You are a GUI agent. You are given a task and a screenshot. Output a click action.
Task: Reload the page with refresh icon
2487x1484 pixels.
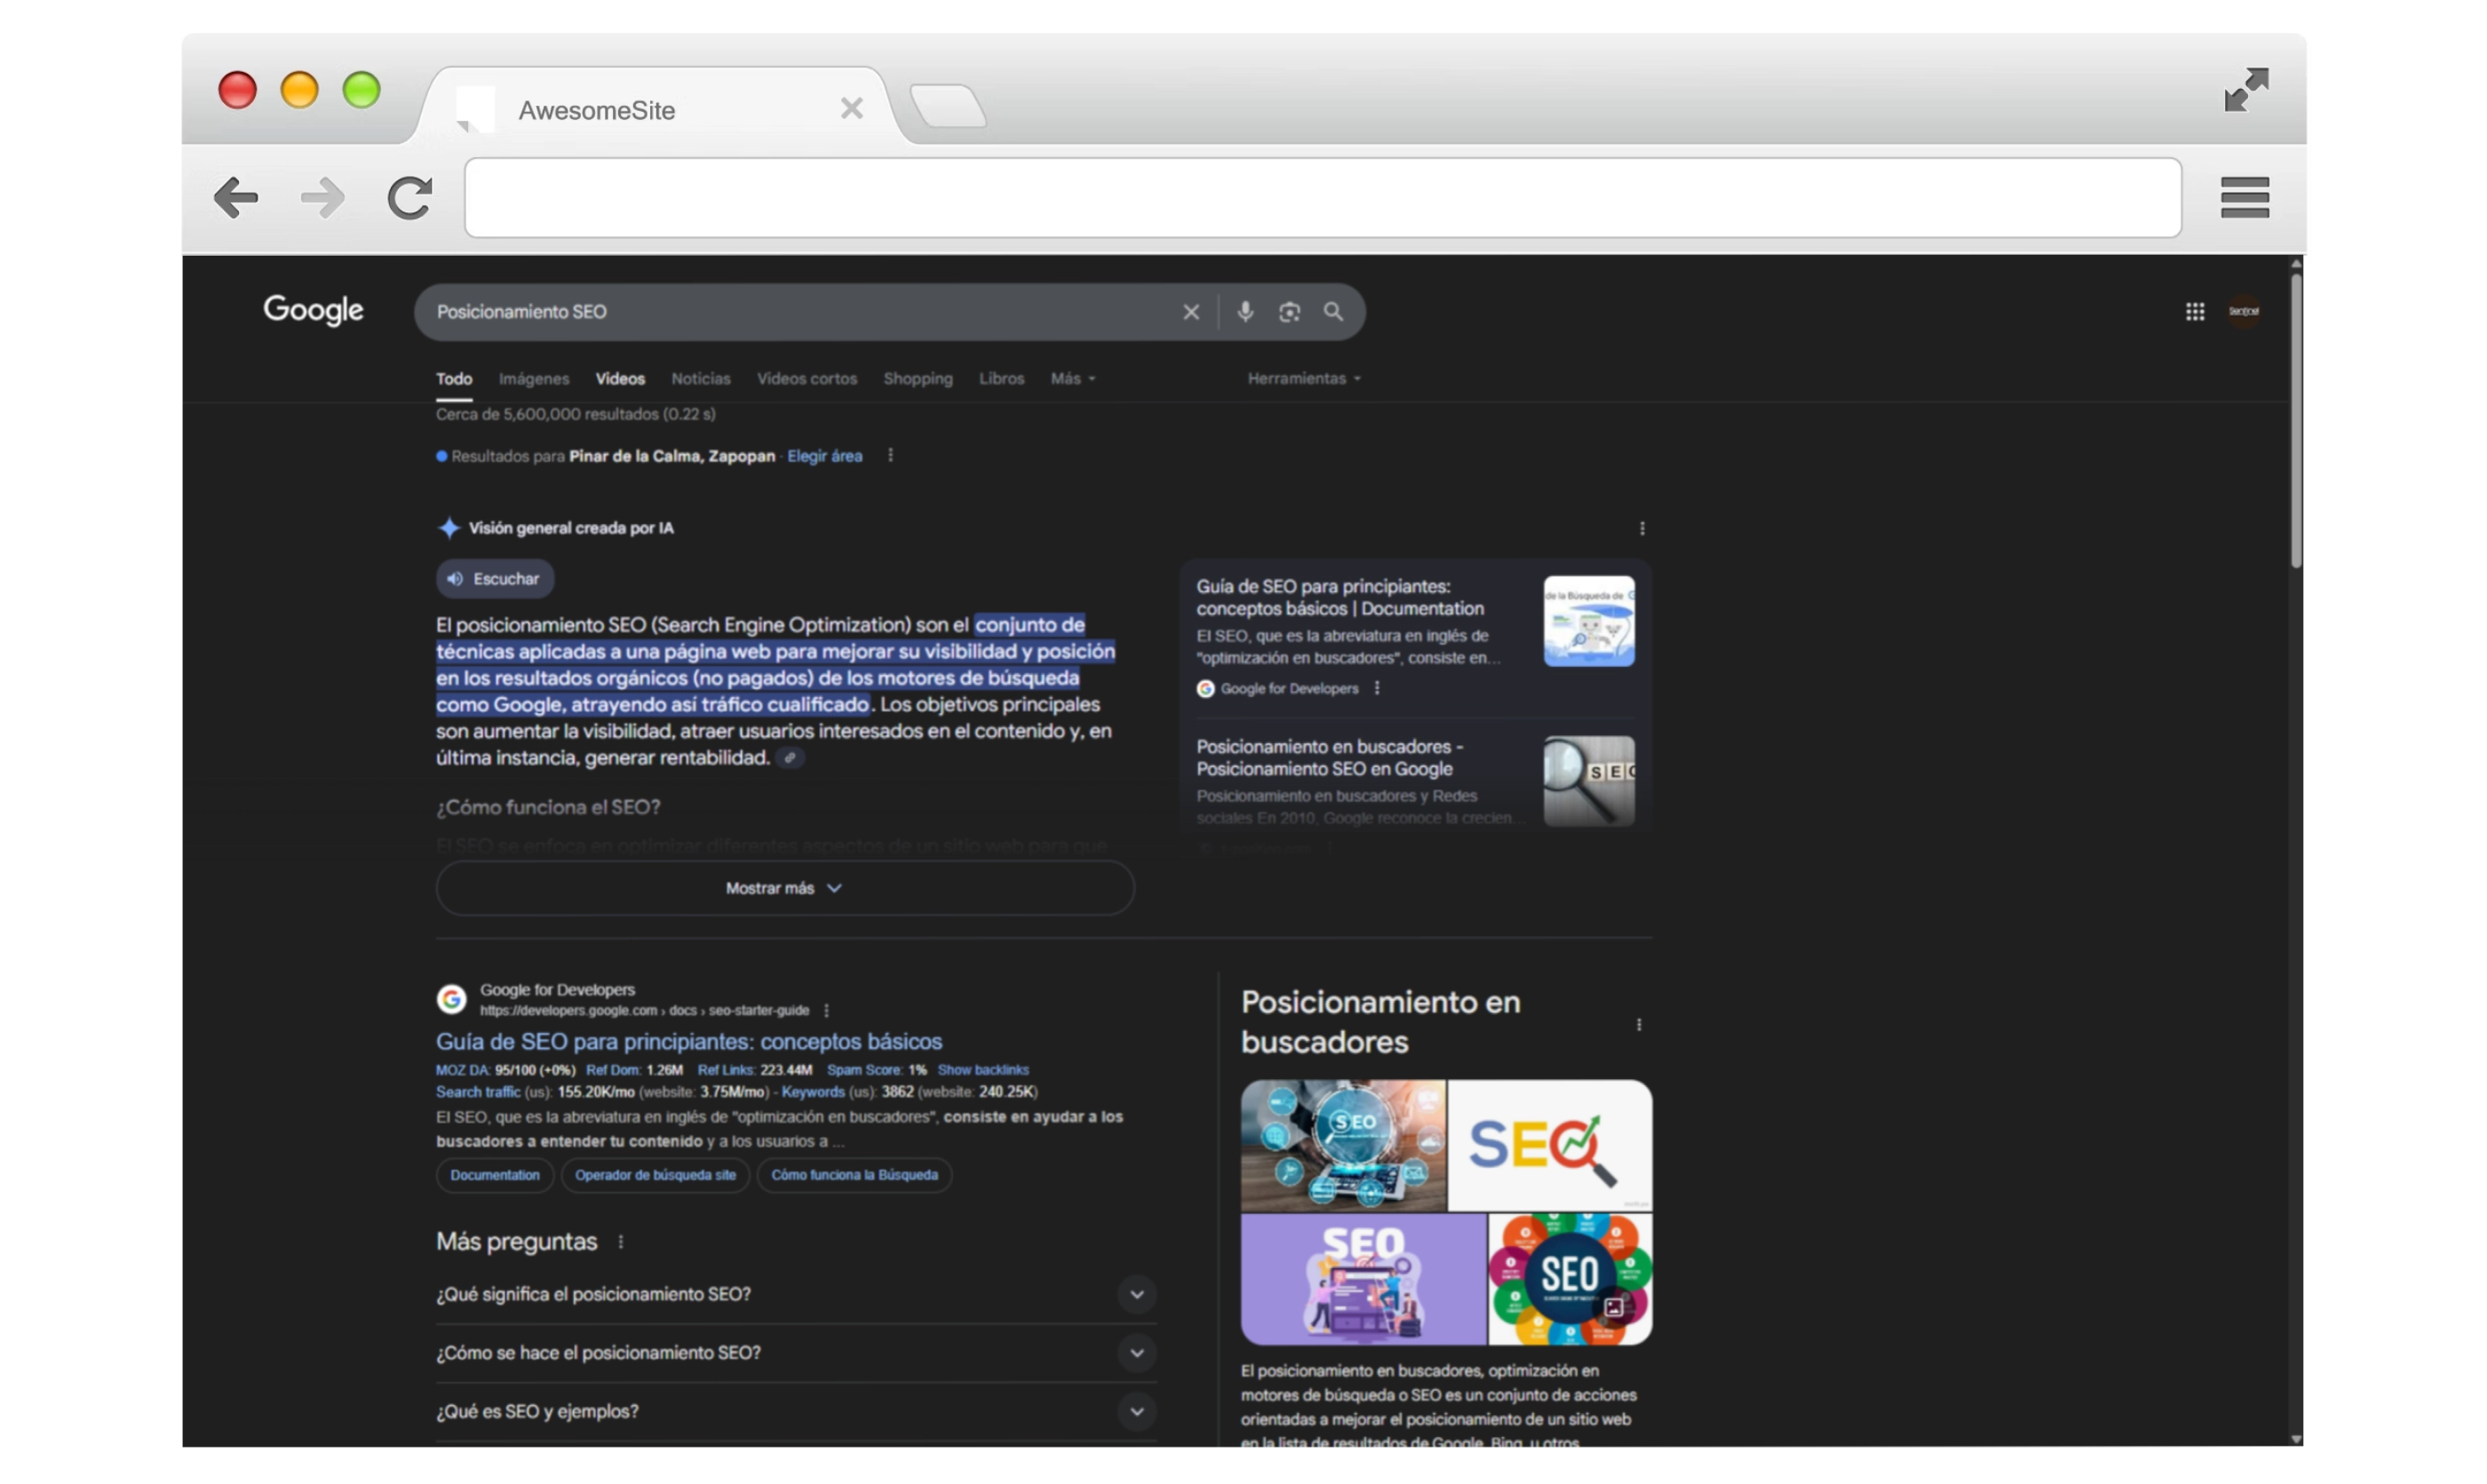coord(409,197)
